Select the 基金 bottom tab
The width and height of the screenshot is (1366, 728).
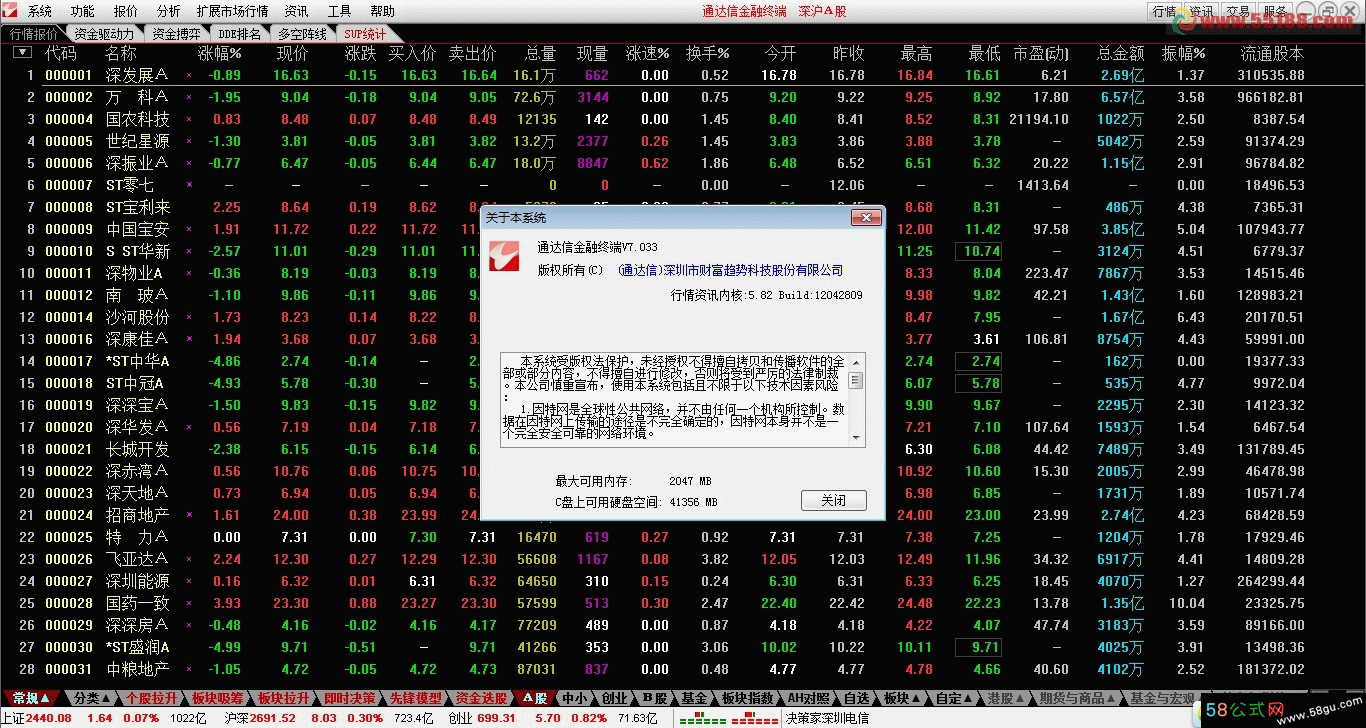pos(695,698)
